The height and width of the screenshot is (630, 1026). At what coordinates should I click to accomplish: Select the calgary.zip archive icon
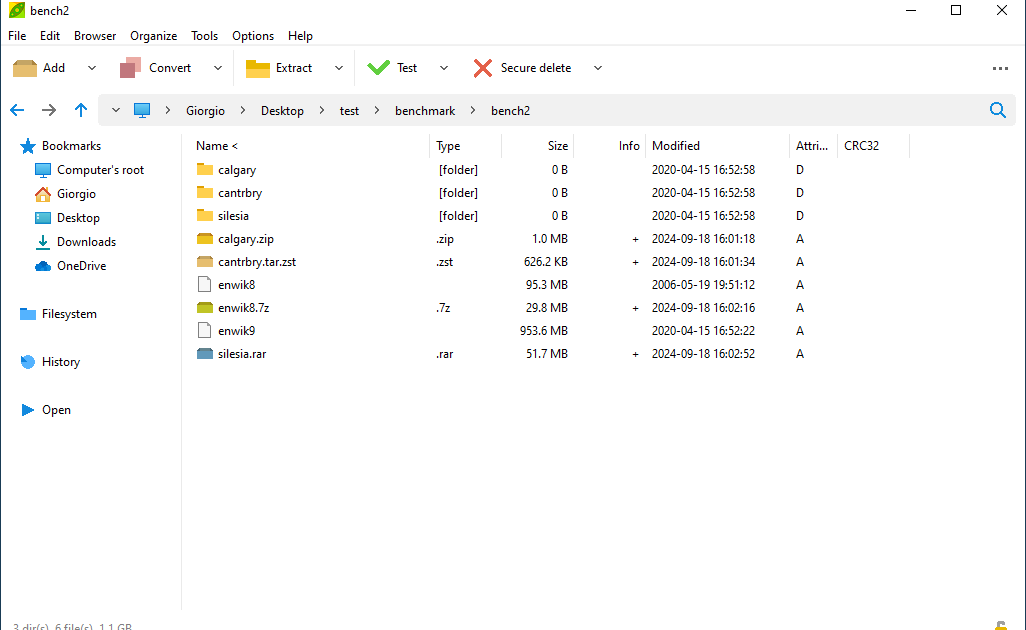[205, 239]
